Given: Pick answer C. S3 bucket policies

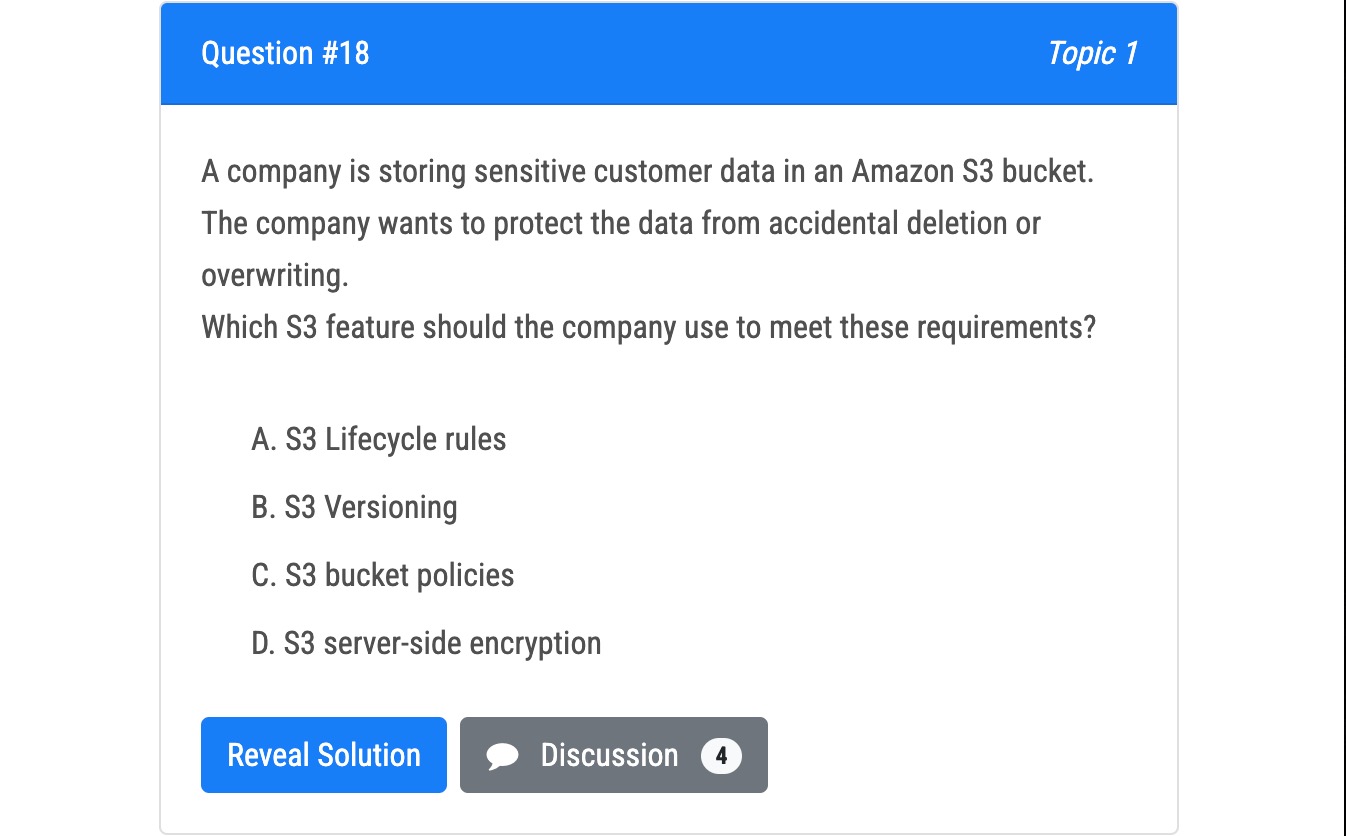Looking at the screenshot, I should [383, 575].
